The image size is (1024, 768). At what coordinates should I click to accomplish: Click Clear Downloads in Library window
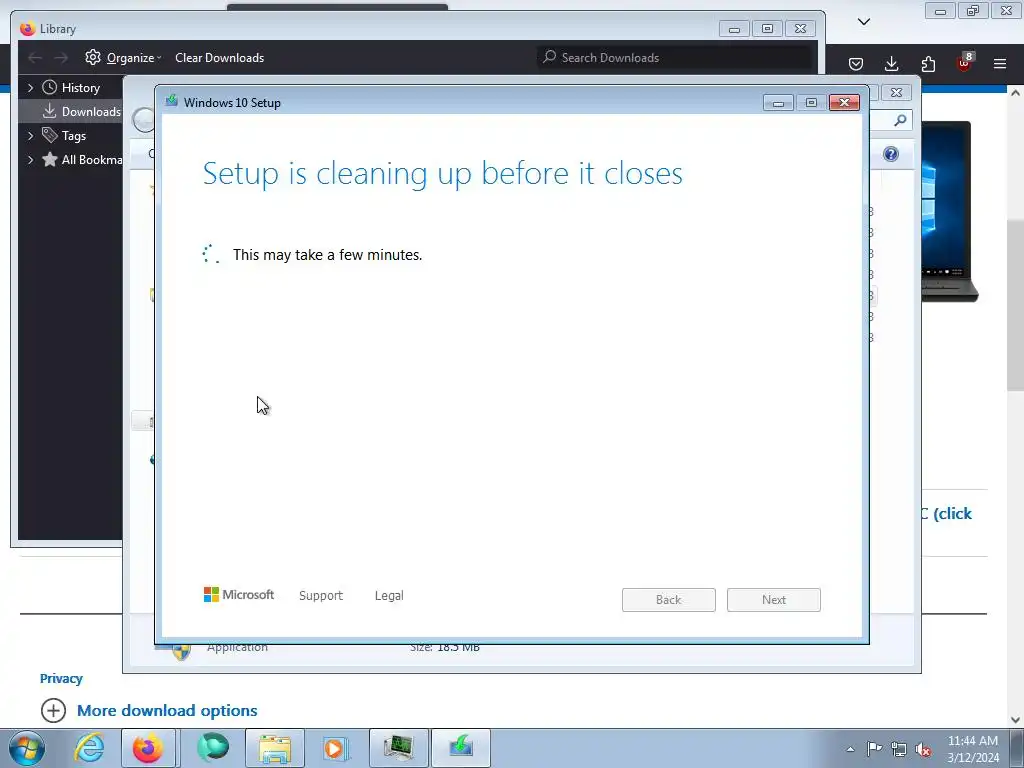click(x=219, y=57)
